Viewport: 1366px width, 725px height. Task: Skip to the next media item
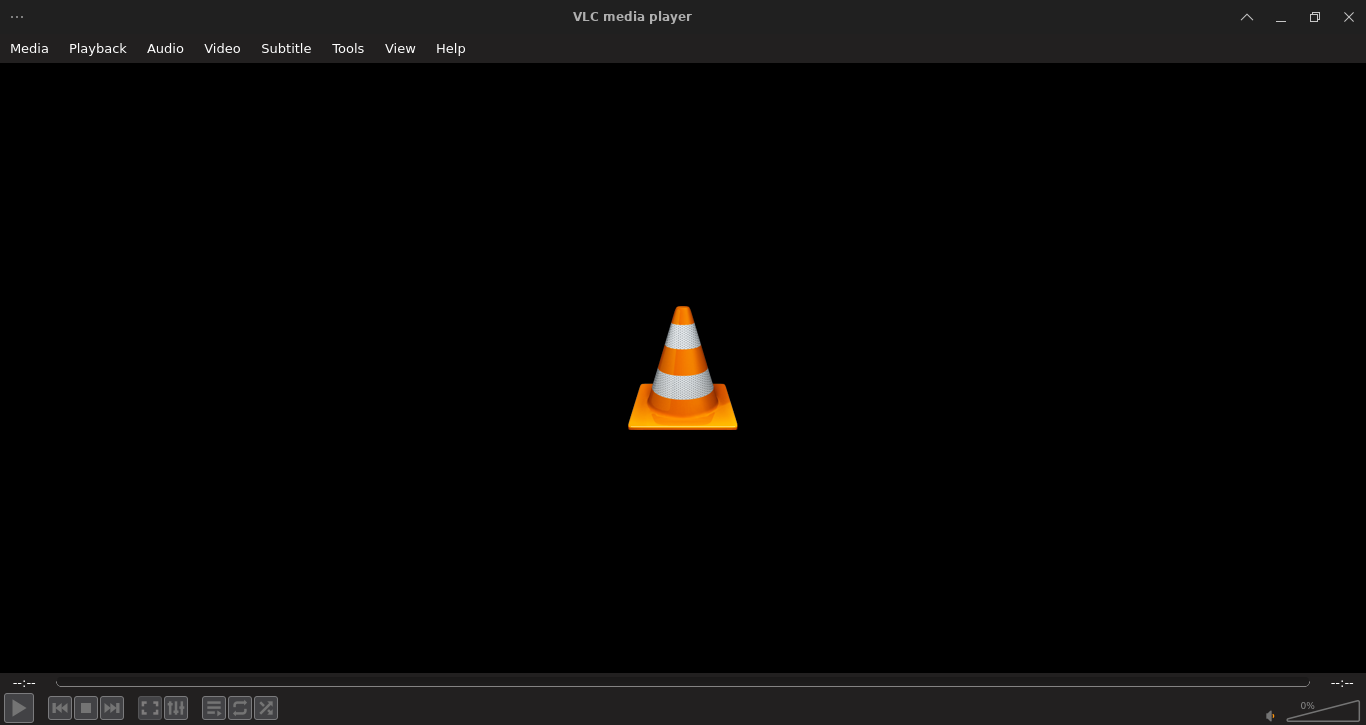click(x=111, y=707)
